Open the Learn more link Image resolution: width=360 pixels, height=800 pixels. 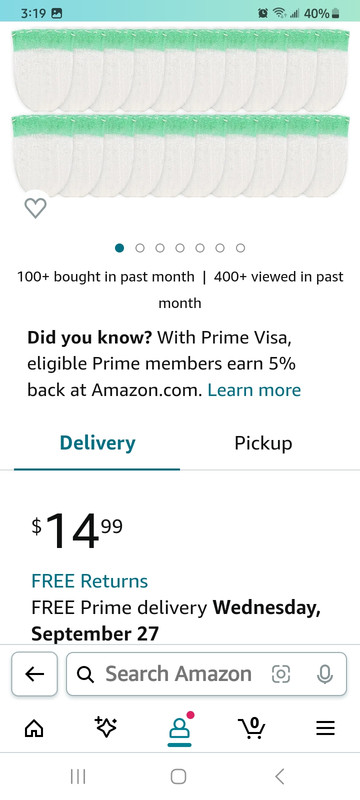point(254,390)
